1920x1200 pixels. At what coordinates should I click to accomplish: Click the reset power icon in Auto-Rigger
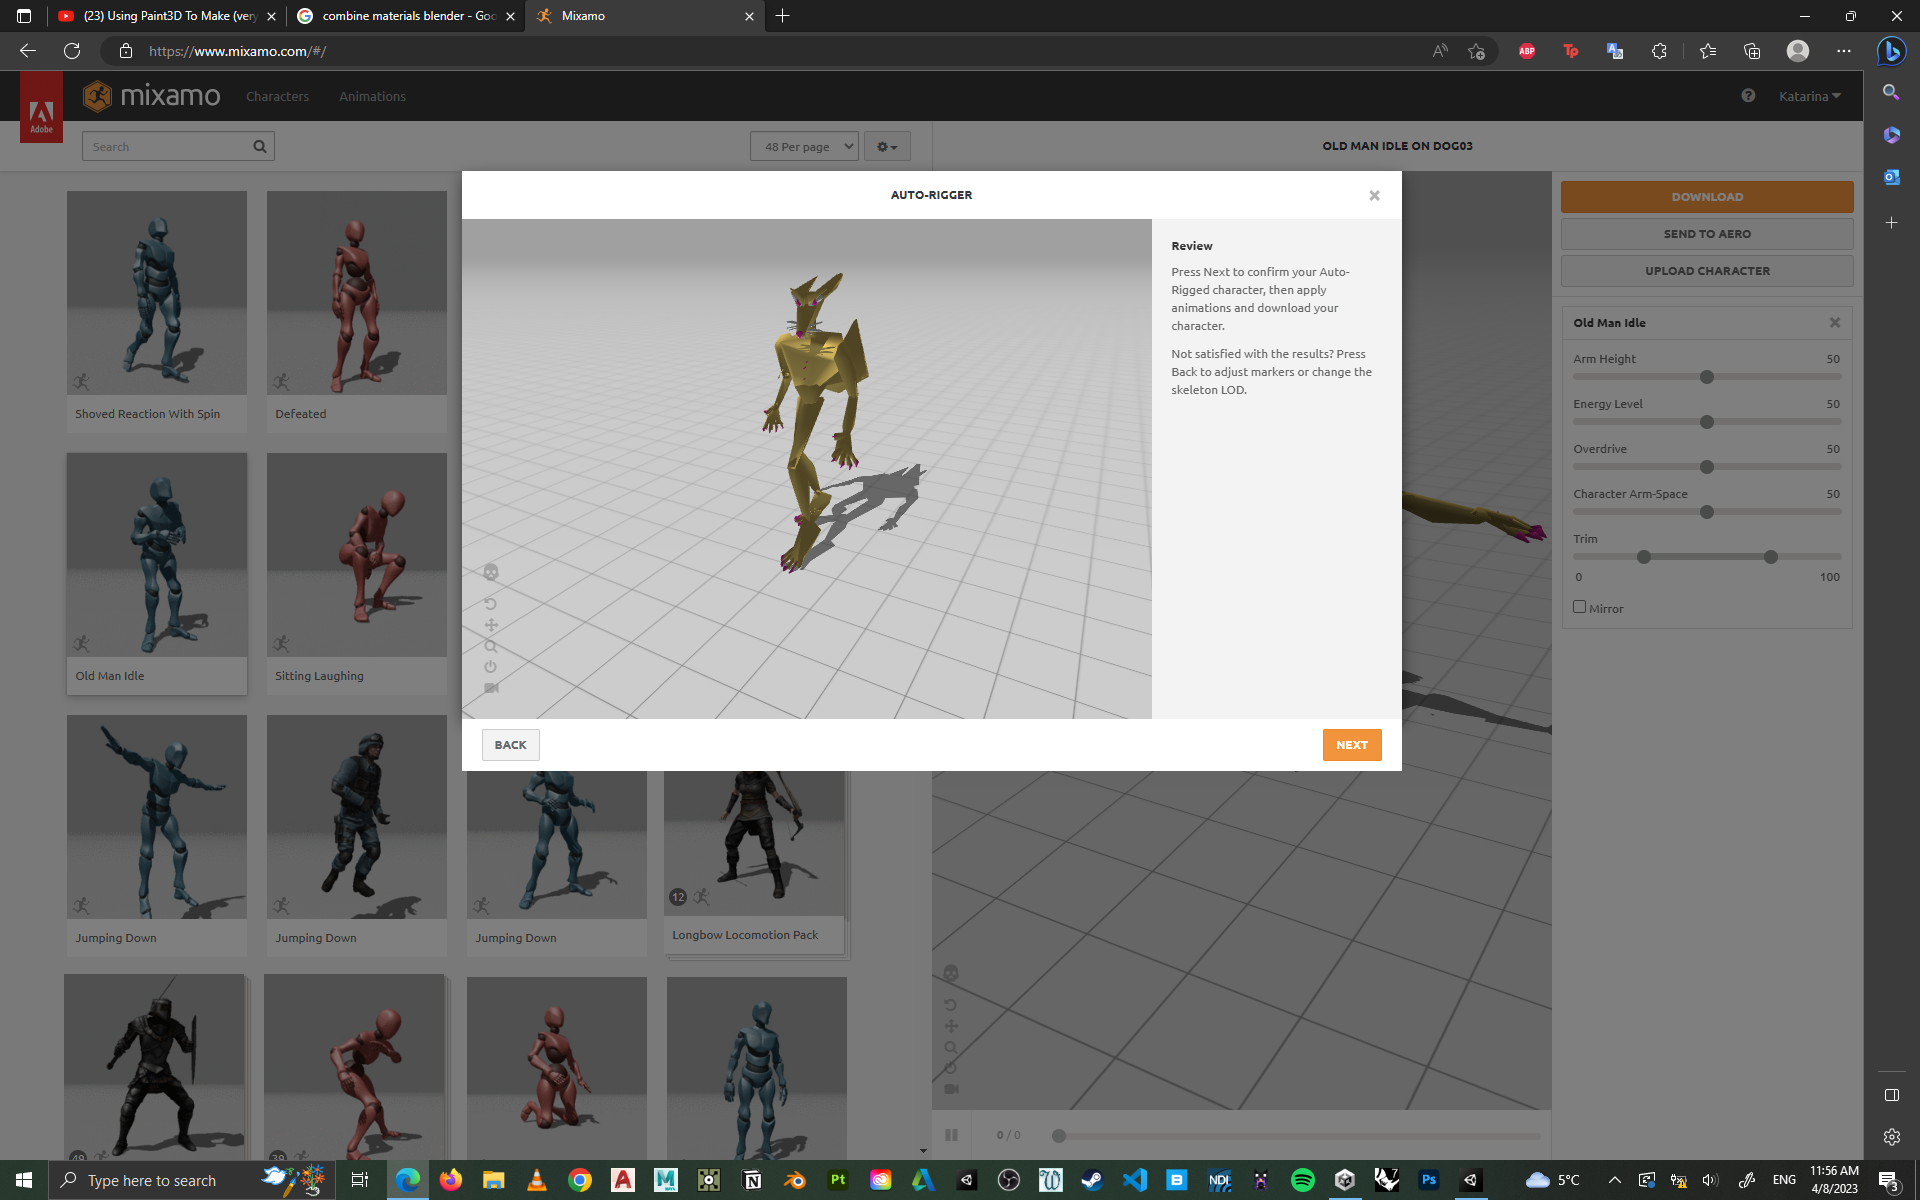(x=490, y=667)
